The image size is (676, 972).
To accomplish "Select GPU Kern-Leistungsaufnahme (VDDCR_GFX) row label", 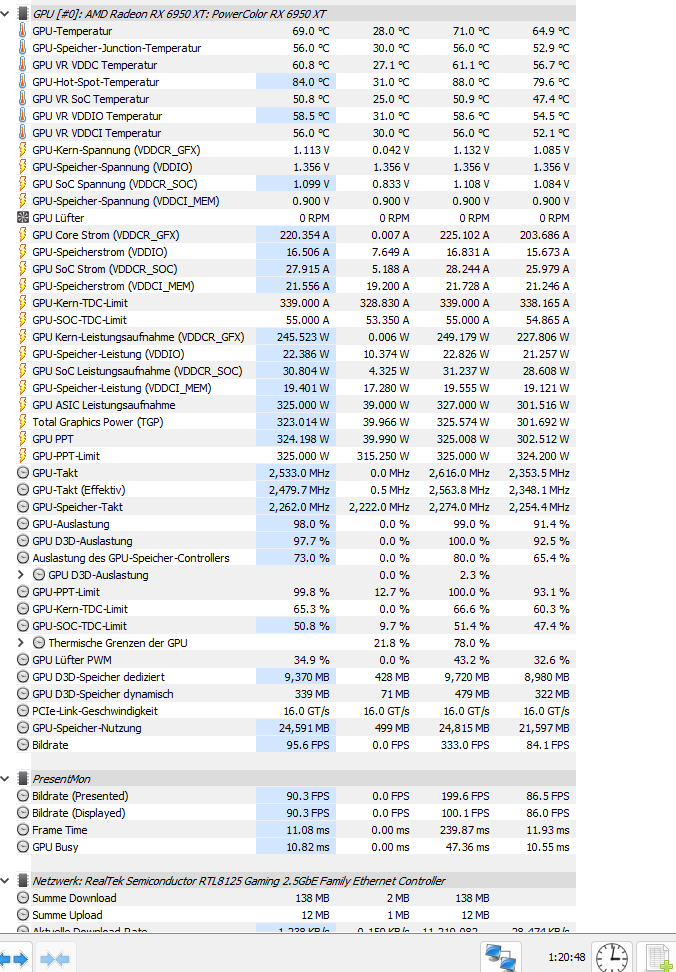I will tap(138, 337).
